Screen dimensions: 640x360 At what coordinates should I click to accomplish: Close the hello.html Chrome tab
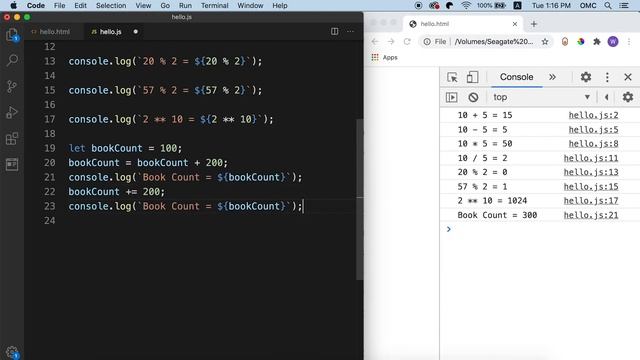(x=515, y=24)
